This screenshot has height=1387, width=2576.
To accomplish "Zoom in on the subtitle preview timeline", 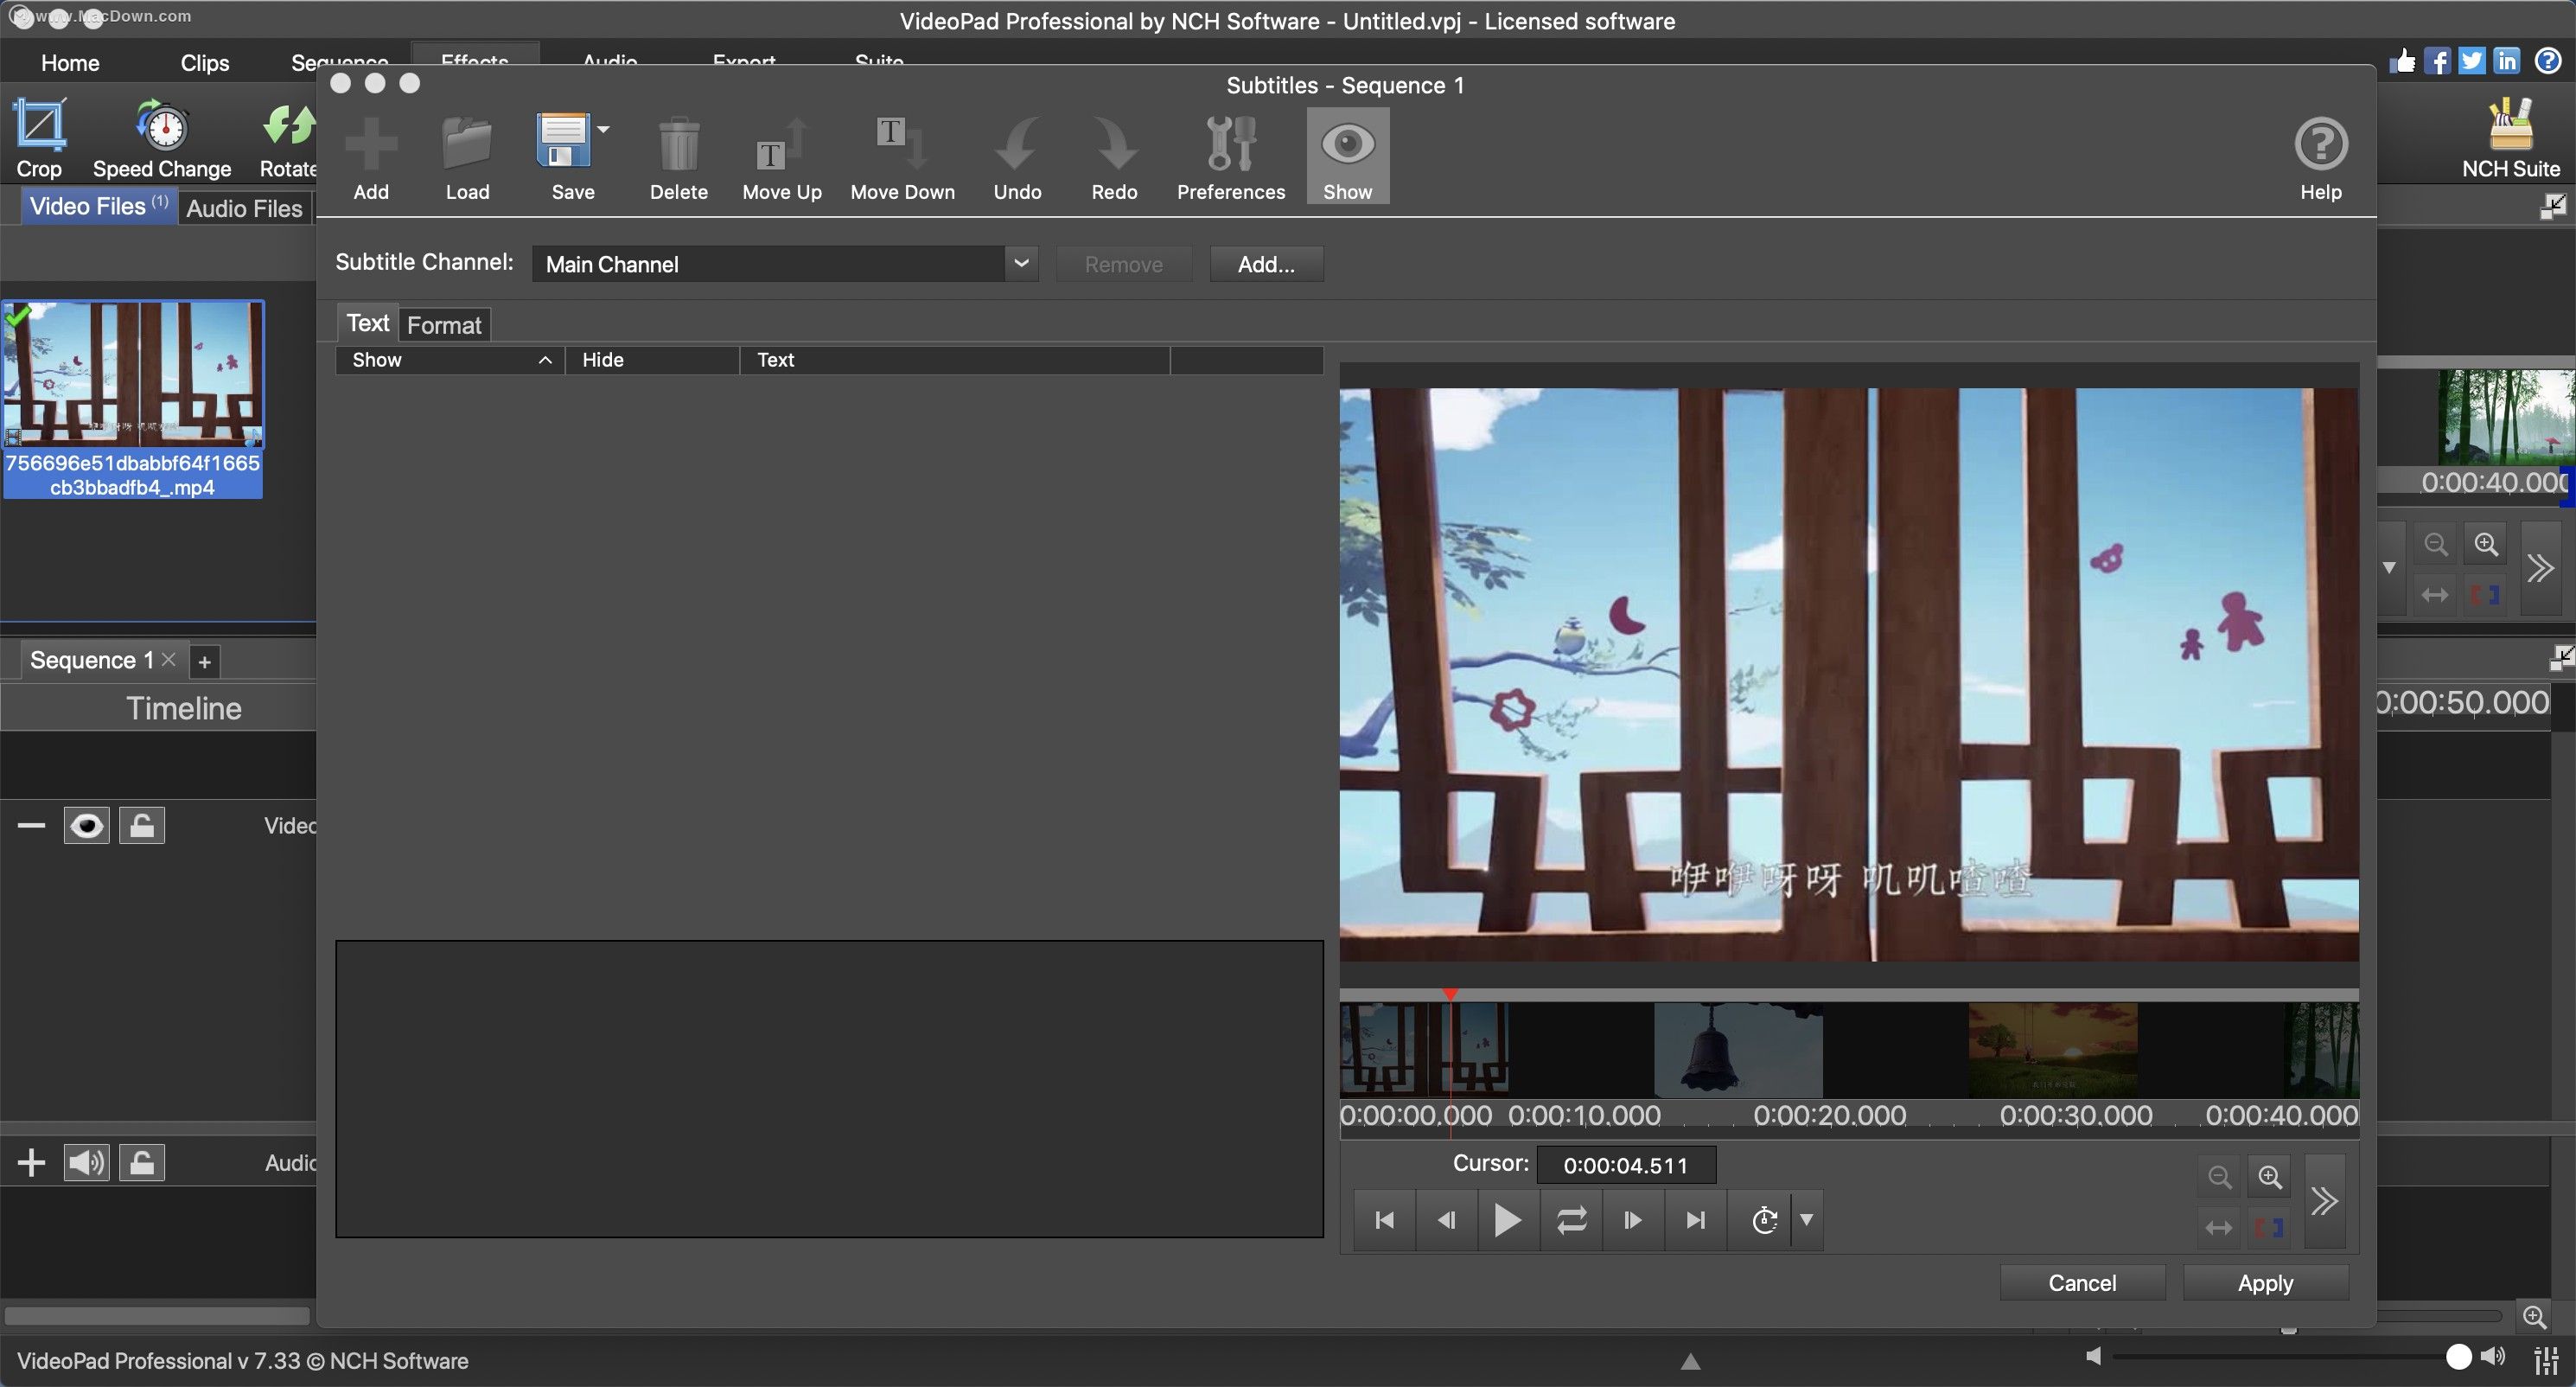I will pos(2269,1177).
